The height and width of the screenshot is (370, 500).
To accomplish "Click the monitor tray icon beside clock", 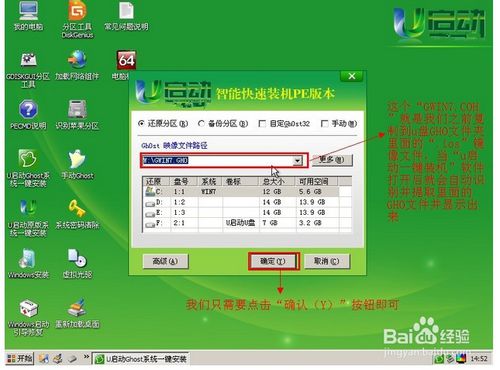I will pyautogui.click(x=461, y=359).
